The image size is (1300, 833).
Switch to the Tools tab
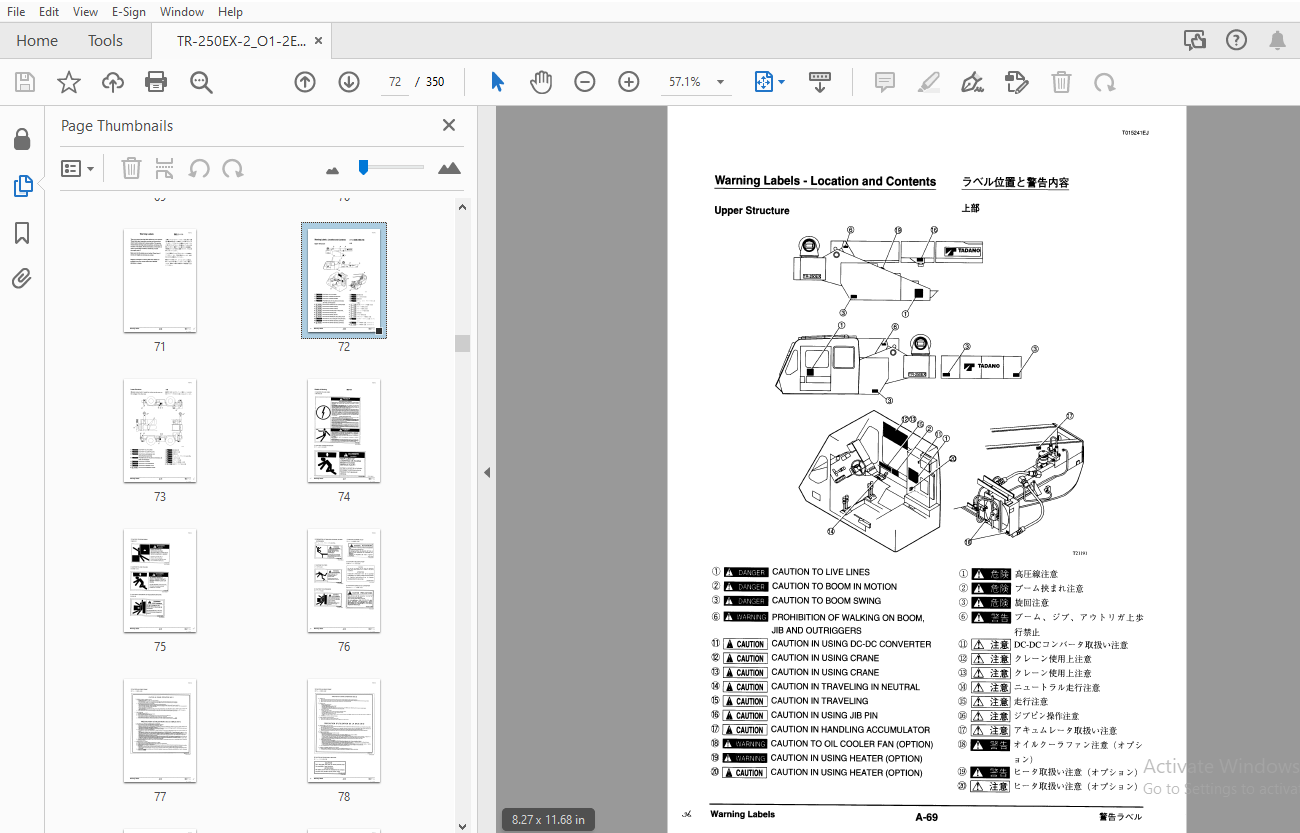click(105, 41)
